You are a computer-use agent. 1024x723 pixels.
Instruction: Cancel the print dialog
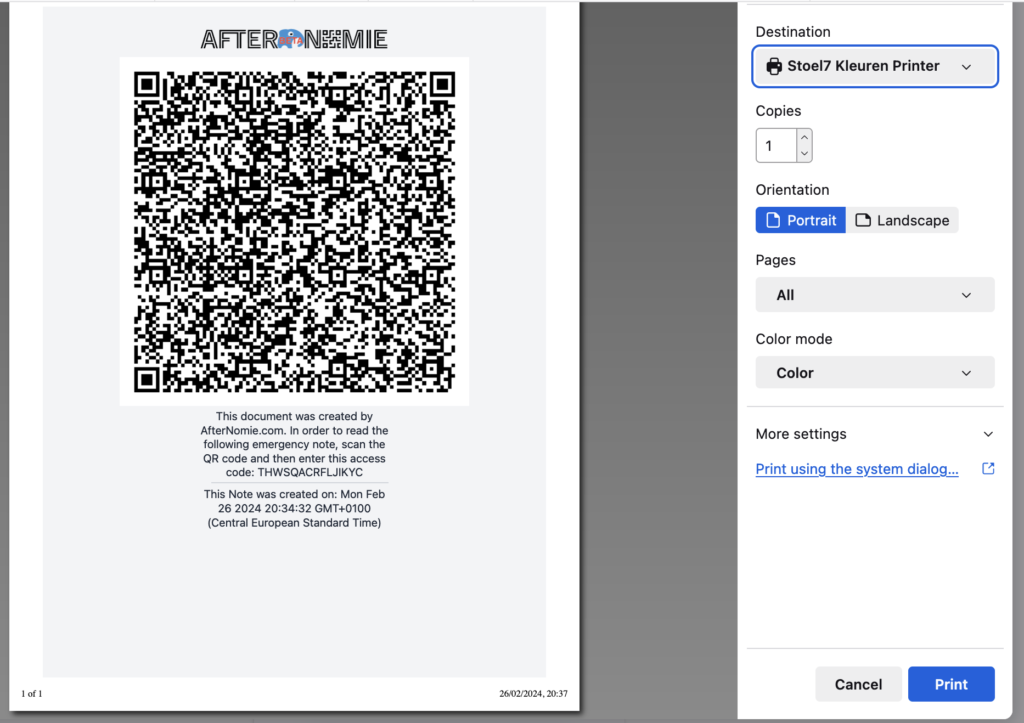point(858,684)
